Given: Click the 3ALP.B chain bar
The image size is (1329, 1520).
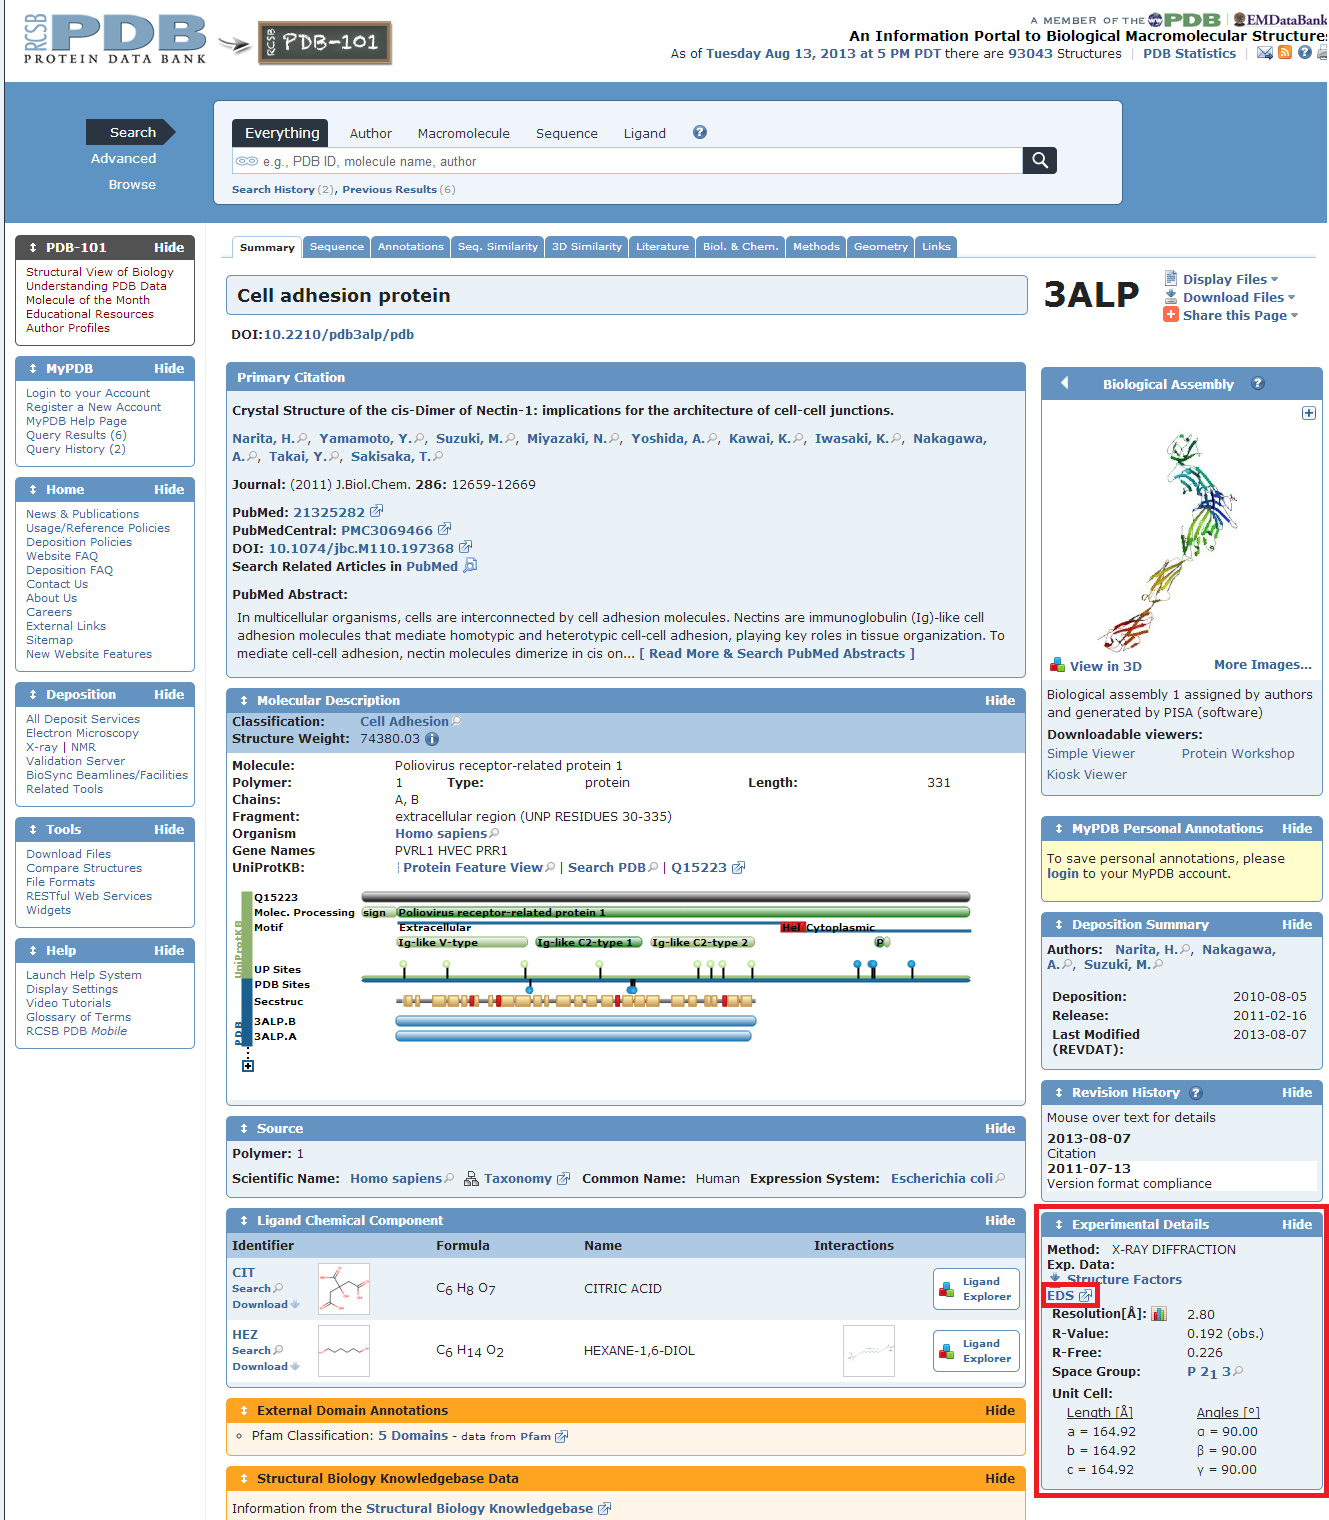Looking at the screenshot, I should (575, 1021).
